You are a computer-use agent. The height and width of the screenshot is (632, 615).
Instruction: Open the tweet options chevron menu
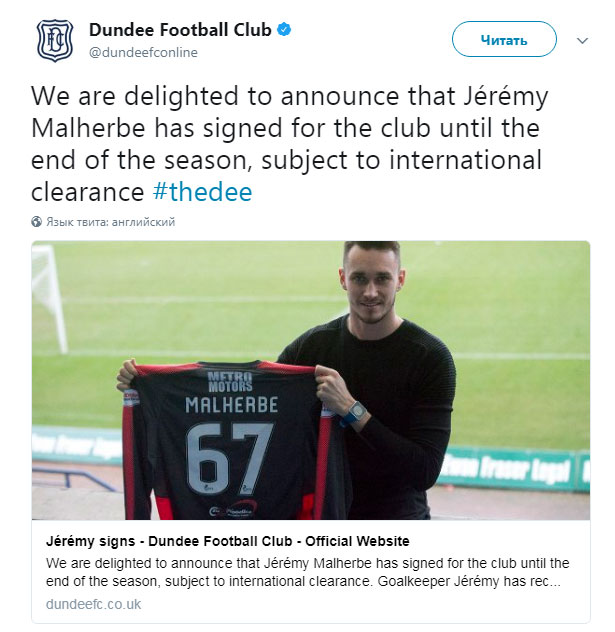coord(582,41)
